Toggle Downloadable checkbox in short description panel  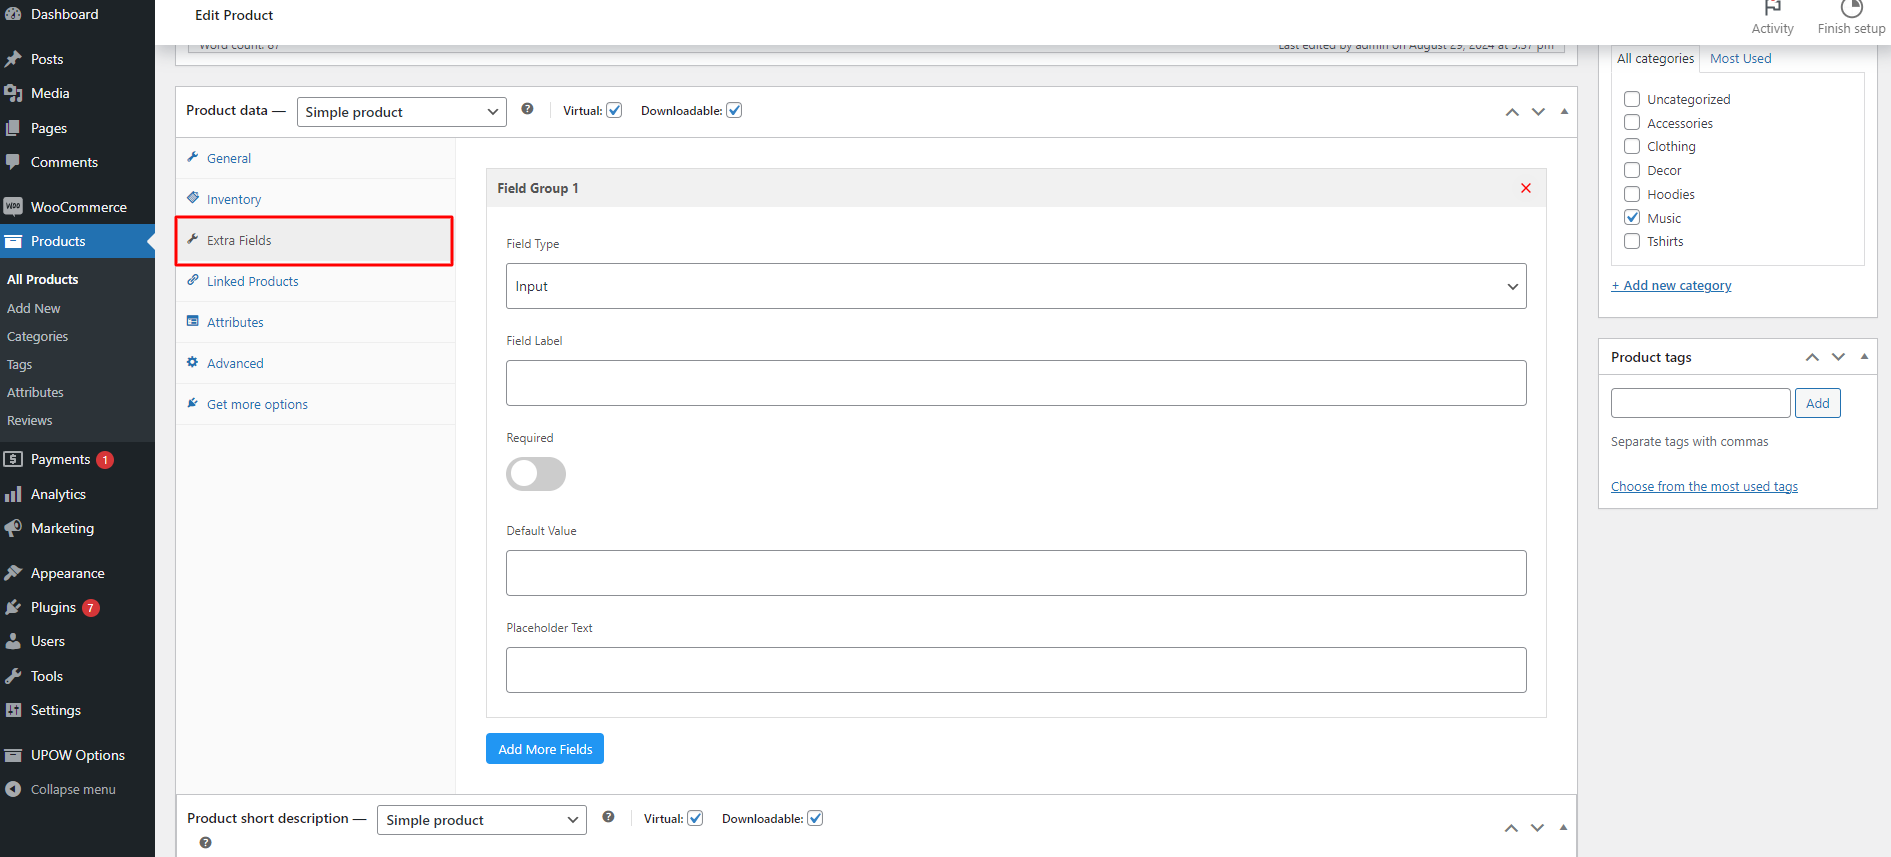click(815, 818)
